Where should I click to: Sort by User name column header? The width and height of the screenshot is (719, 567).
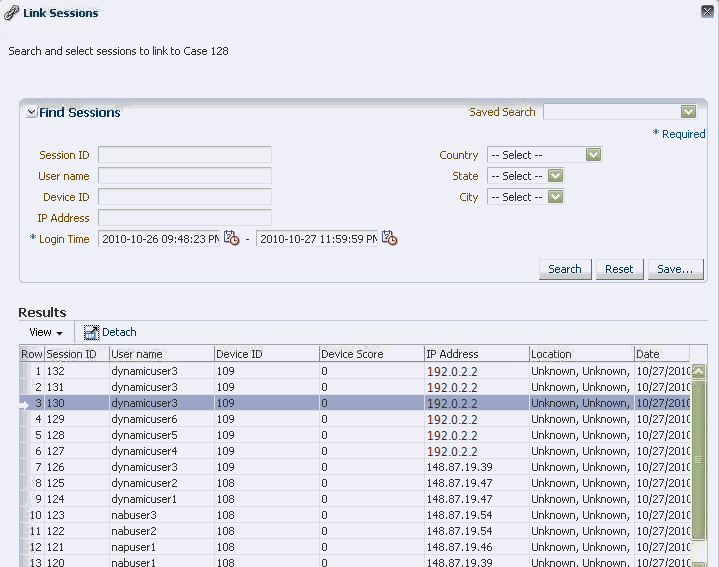(x=162, y=354)
